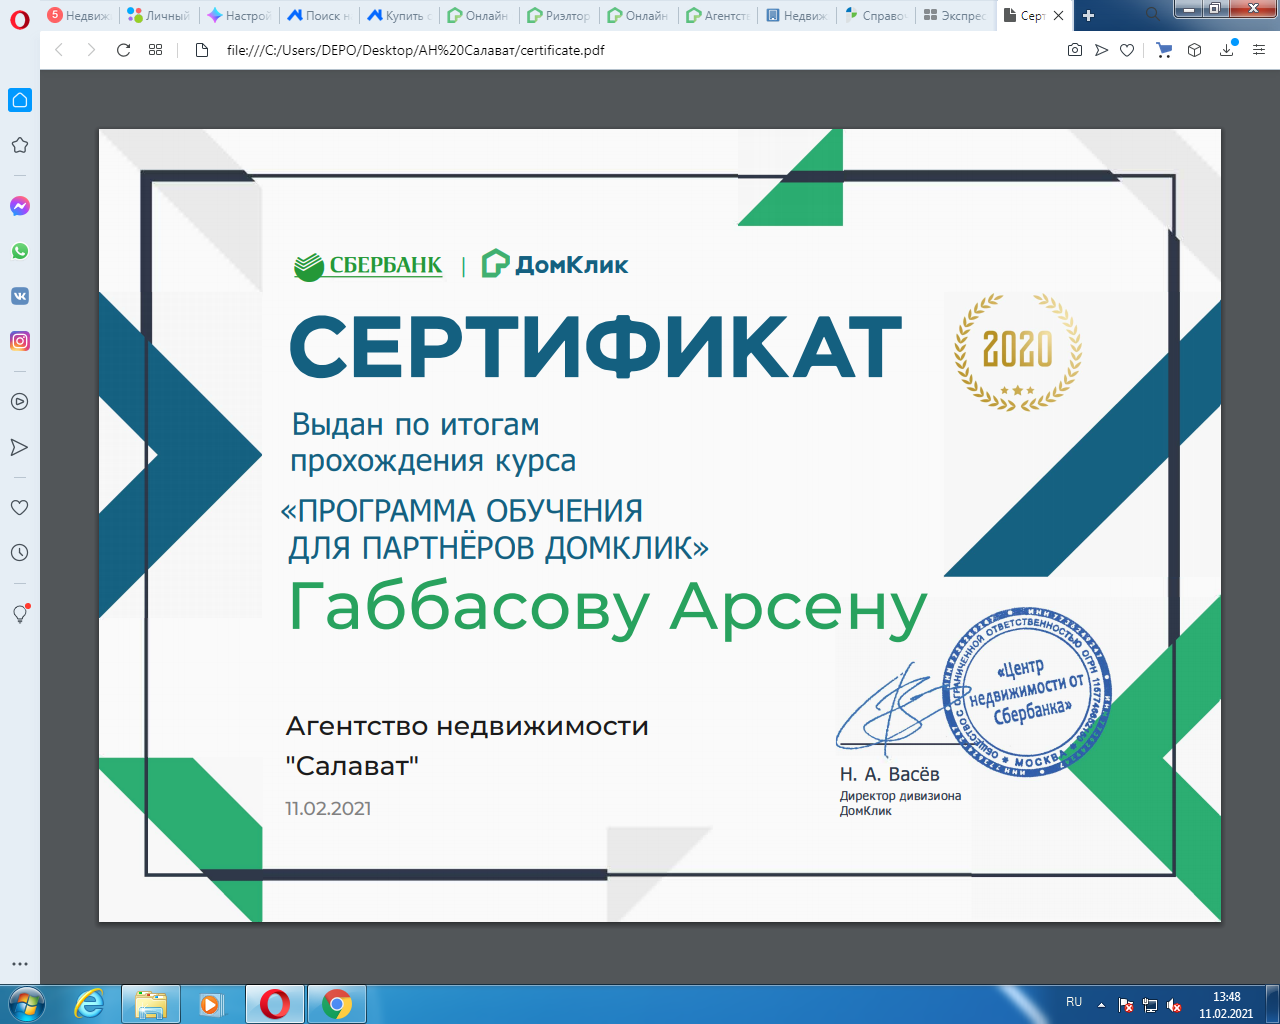Open the Speed Dial home sidebar icon

pyautogui.click(x=20, y=100)
